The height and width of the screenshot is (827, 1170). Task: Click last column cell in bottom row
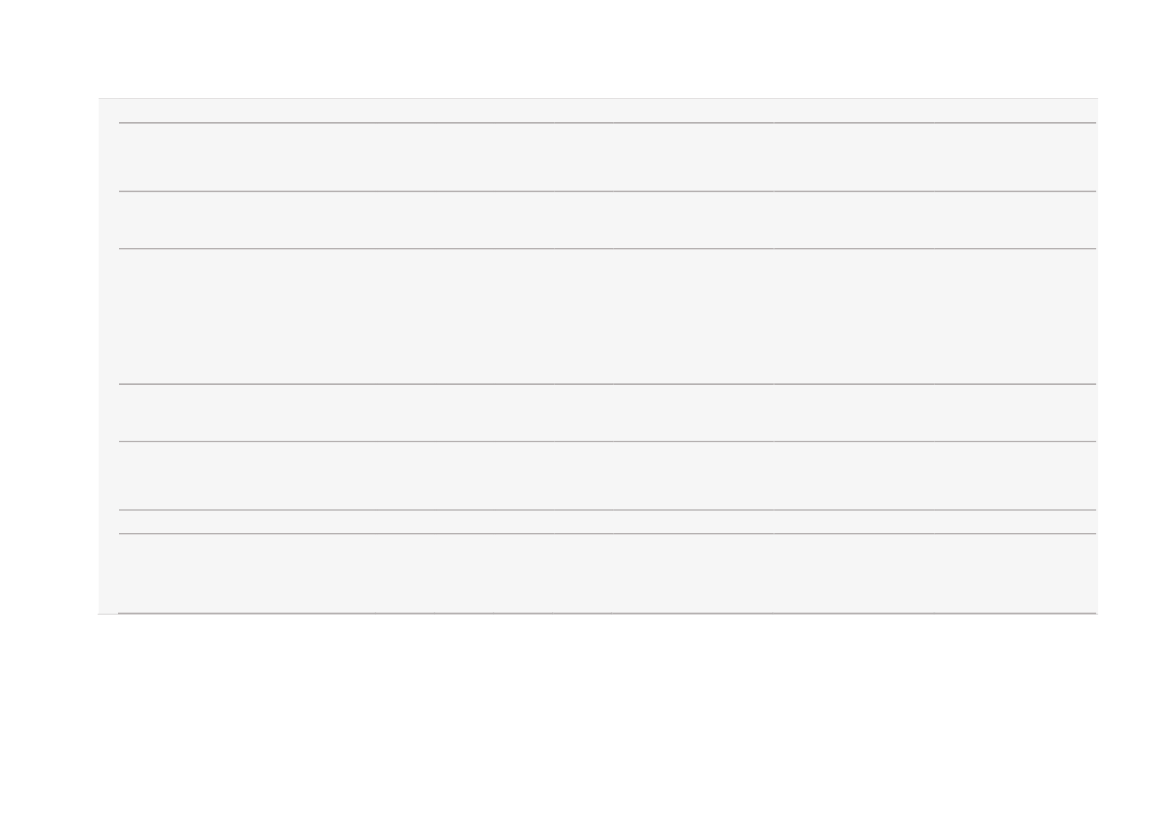coord(1015,573)
